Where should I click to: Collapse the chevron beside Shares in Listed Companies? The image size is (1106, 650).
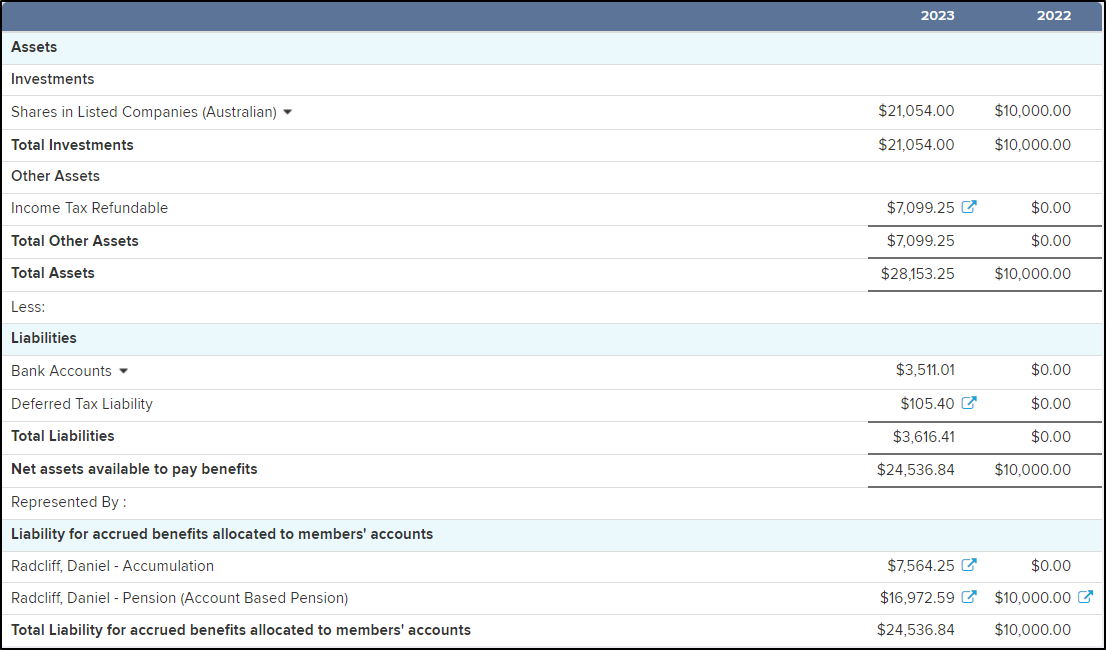tap(288, 112)
